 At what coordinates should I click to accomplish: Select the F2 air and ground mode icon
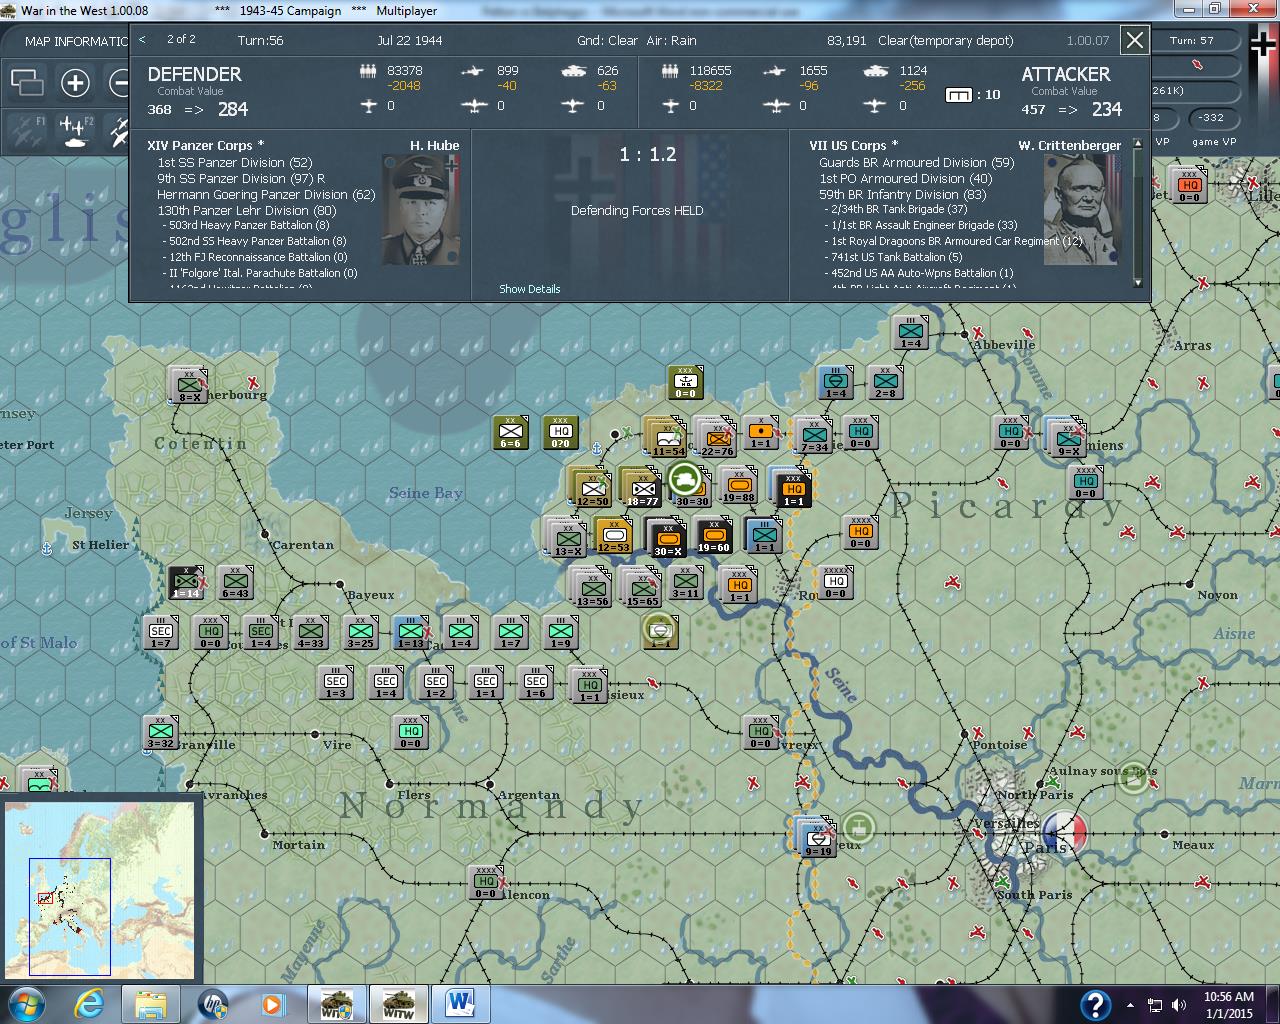click(x=75, y=130)
